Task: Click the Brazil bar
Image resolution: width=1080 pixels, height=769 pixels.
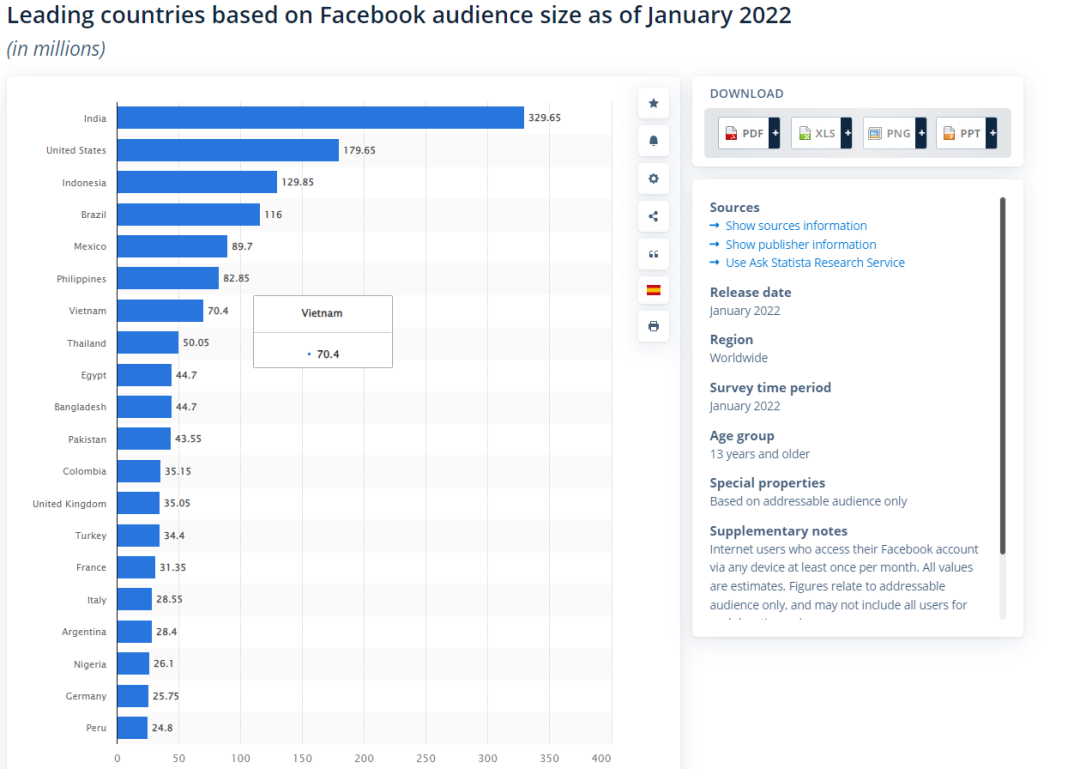Action: pos(189,214)
